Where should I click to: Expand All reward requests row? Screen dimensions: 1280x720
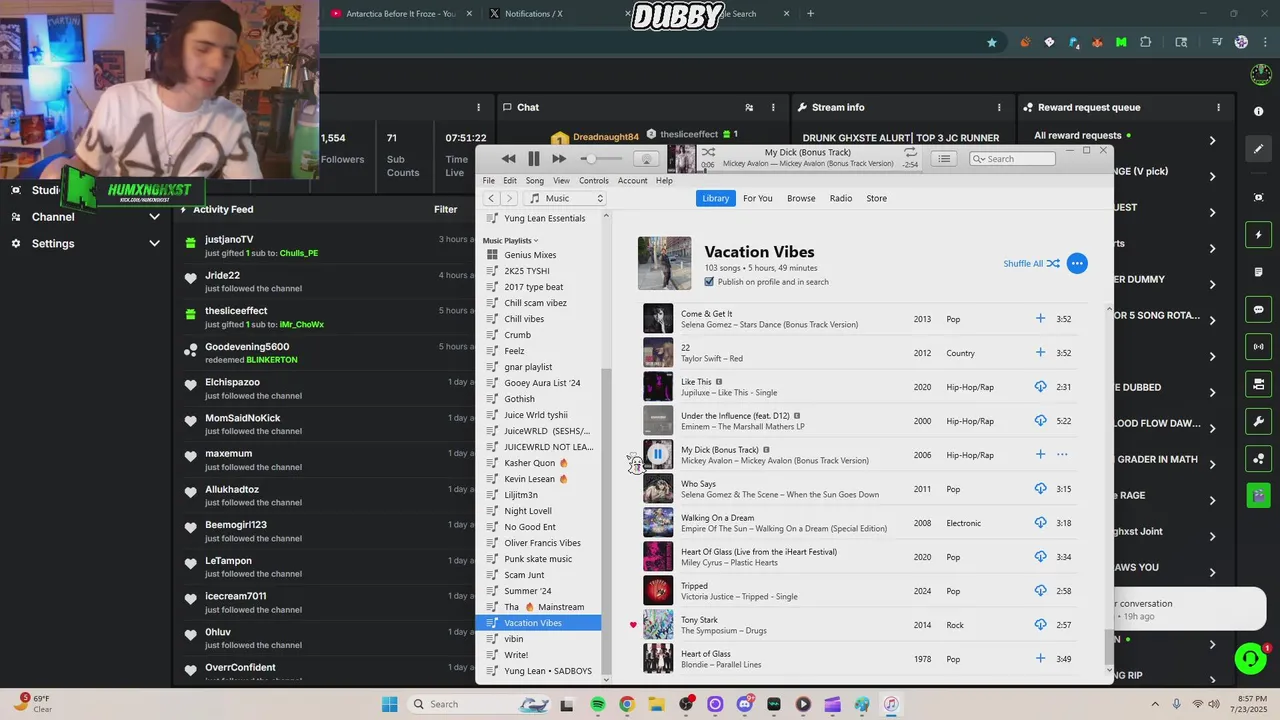coord(1212,141)
